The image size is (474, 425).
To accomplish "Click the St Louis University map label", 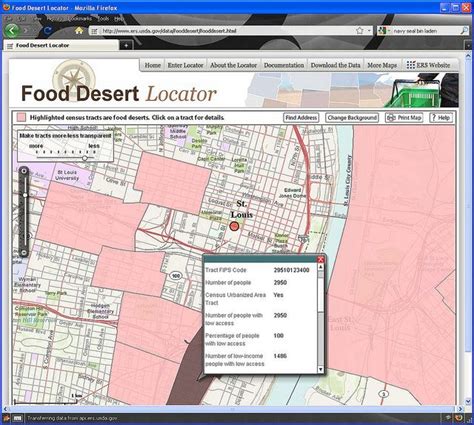I will click(x=67, y=175).
